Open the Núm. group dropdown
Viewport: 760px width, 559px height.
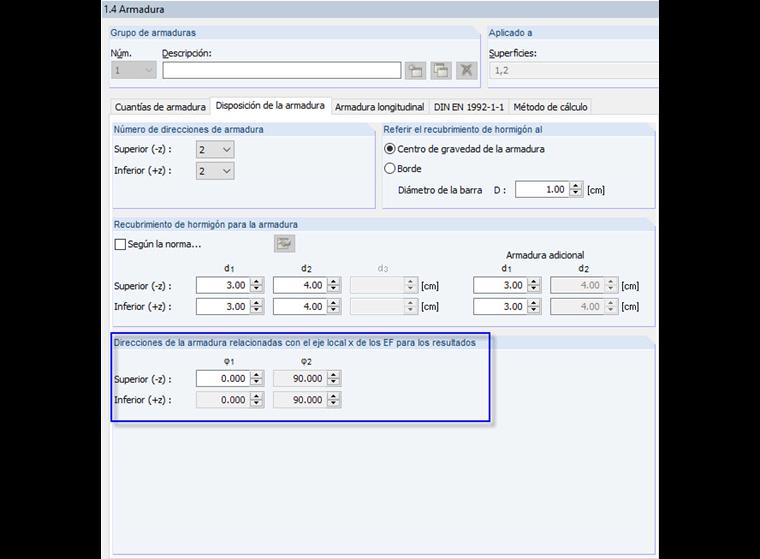coord(133,71)
